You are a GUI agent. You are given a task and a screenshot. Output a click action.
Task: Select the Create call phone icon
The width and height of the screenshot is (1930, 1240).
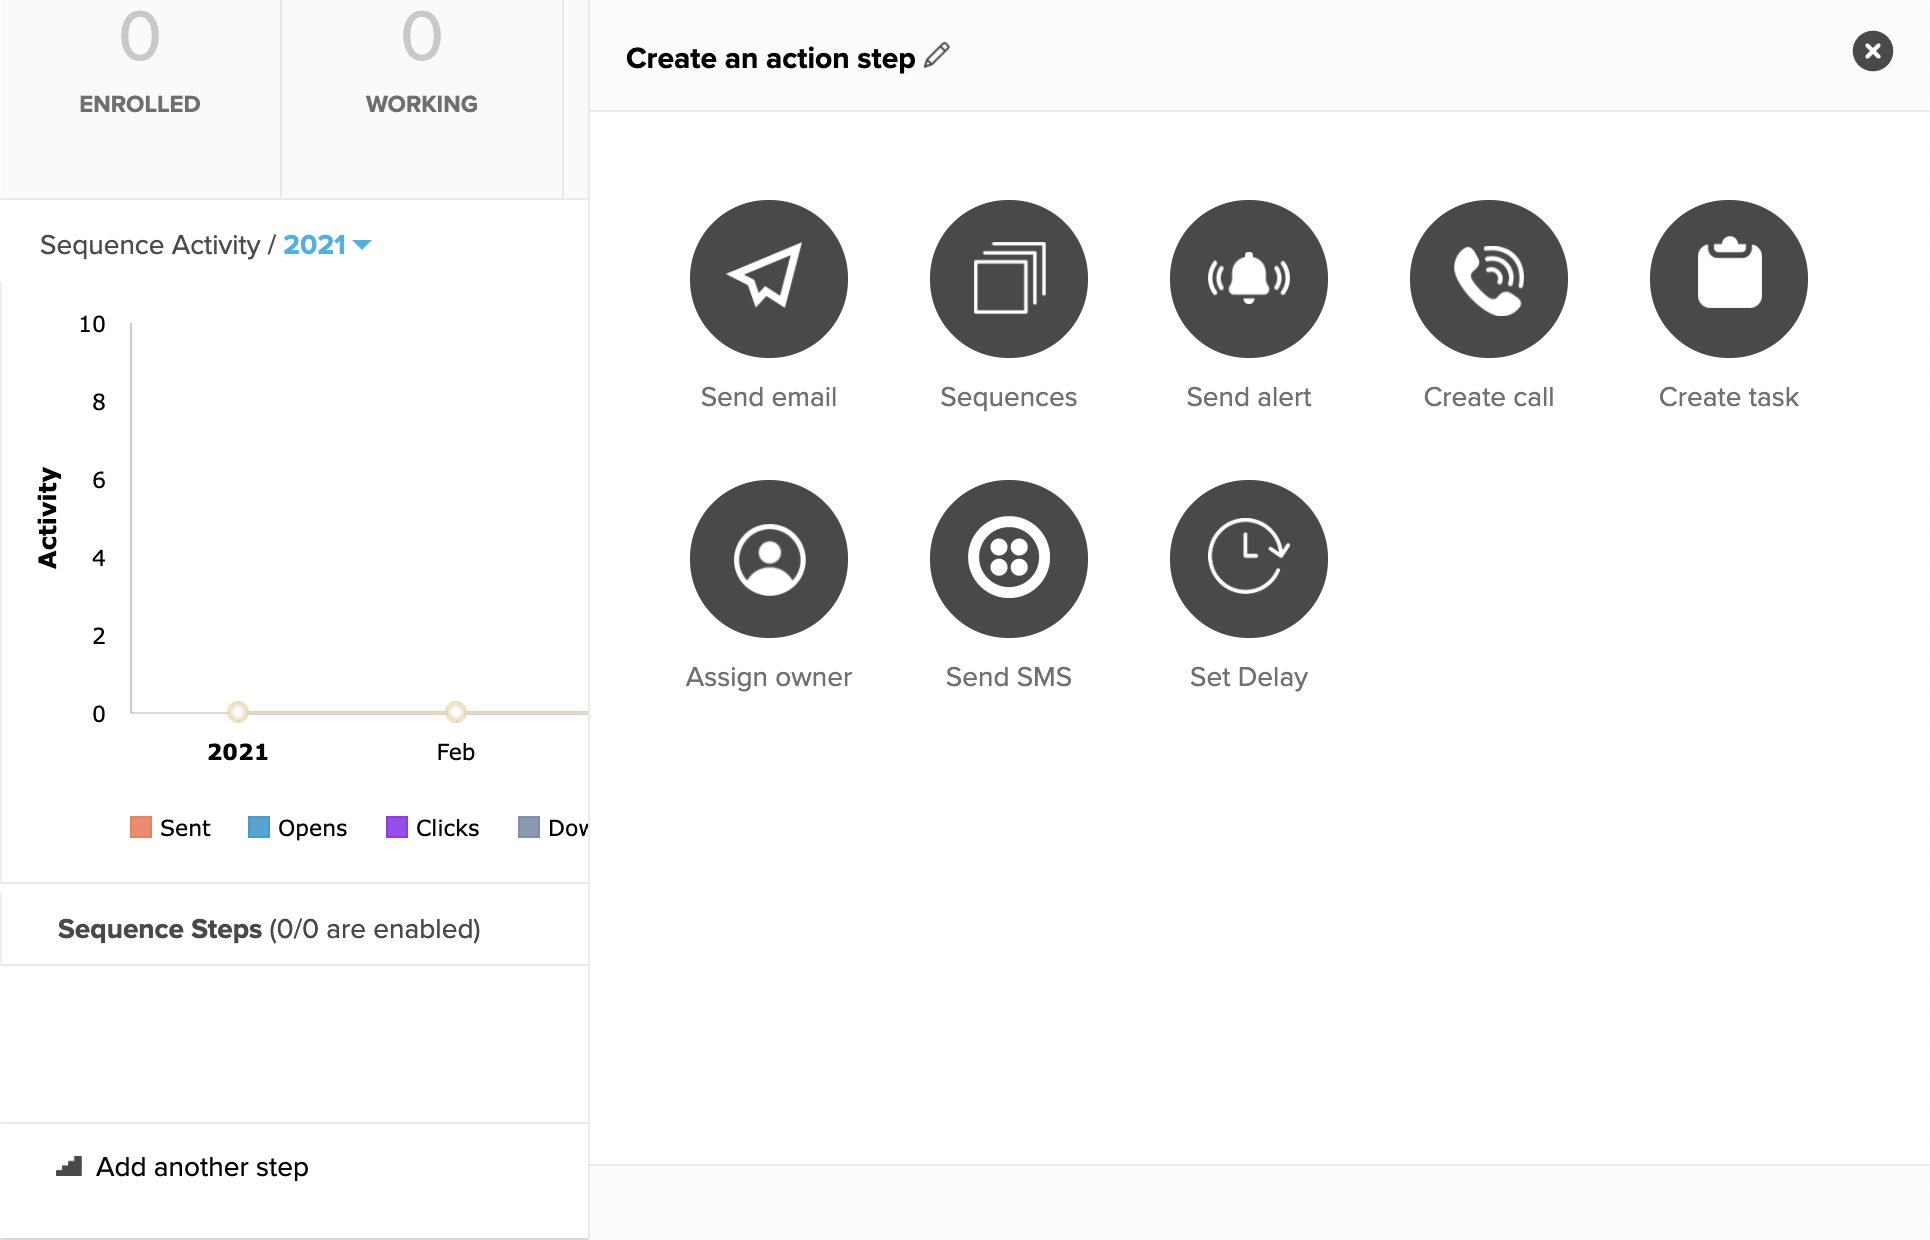click(x=1488, y=279)
